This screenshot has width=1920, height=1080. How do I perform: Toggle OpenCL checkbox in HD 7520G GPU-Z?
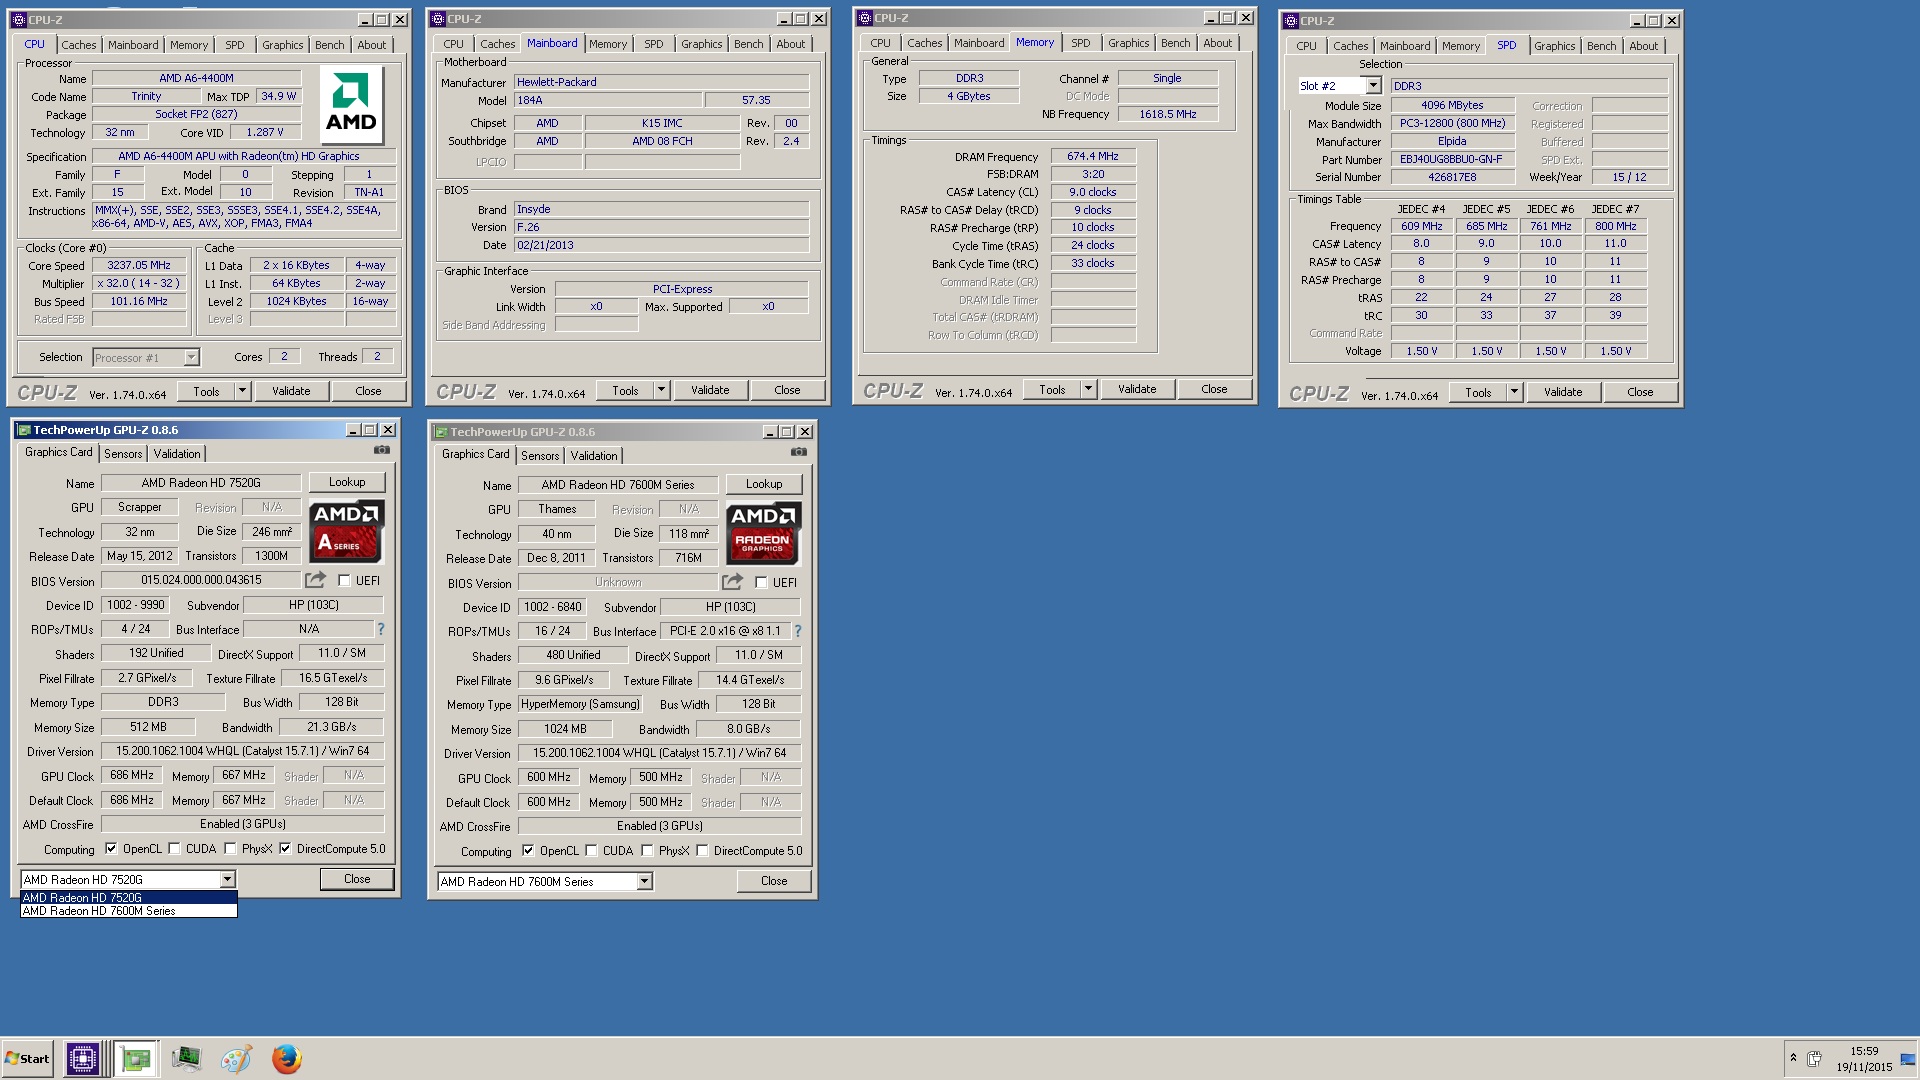[x=111, y=849]
